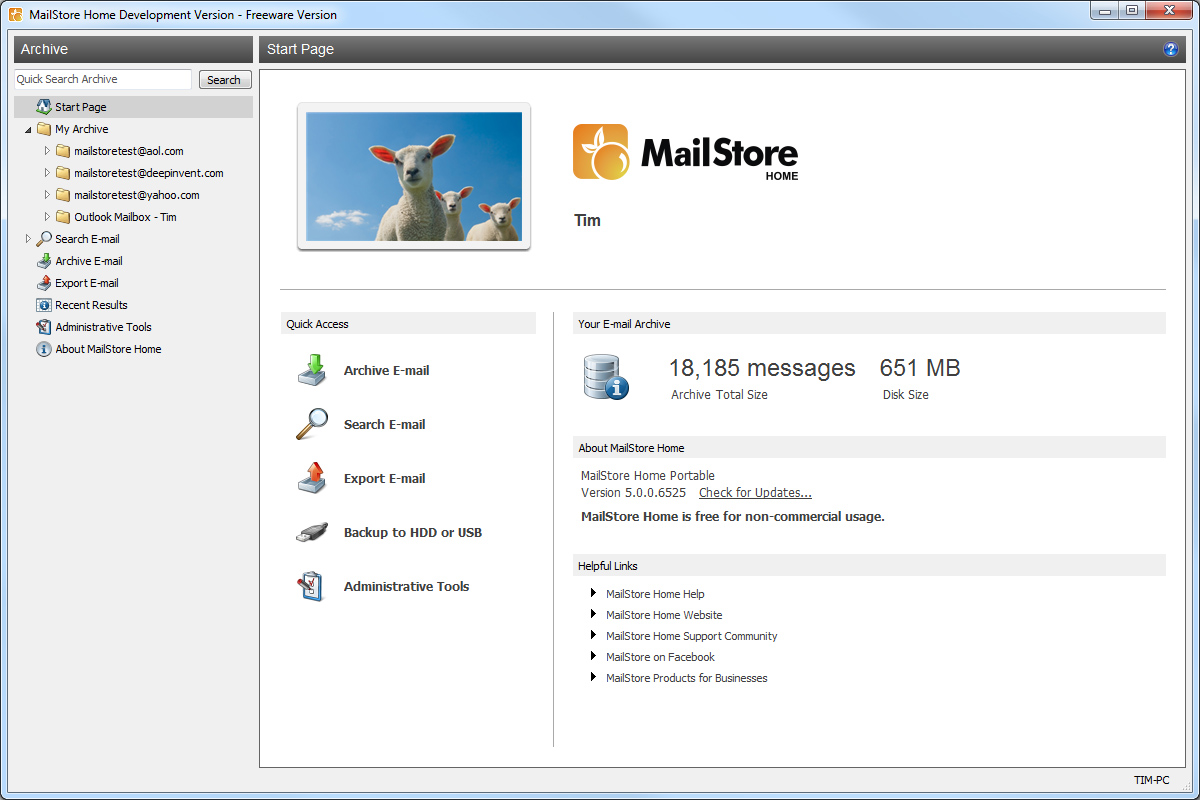Open Administrative Tools in the sidebar tree
This screenshot has width=1200, height=800.
[x=104, y=327]
